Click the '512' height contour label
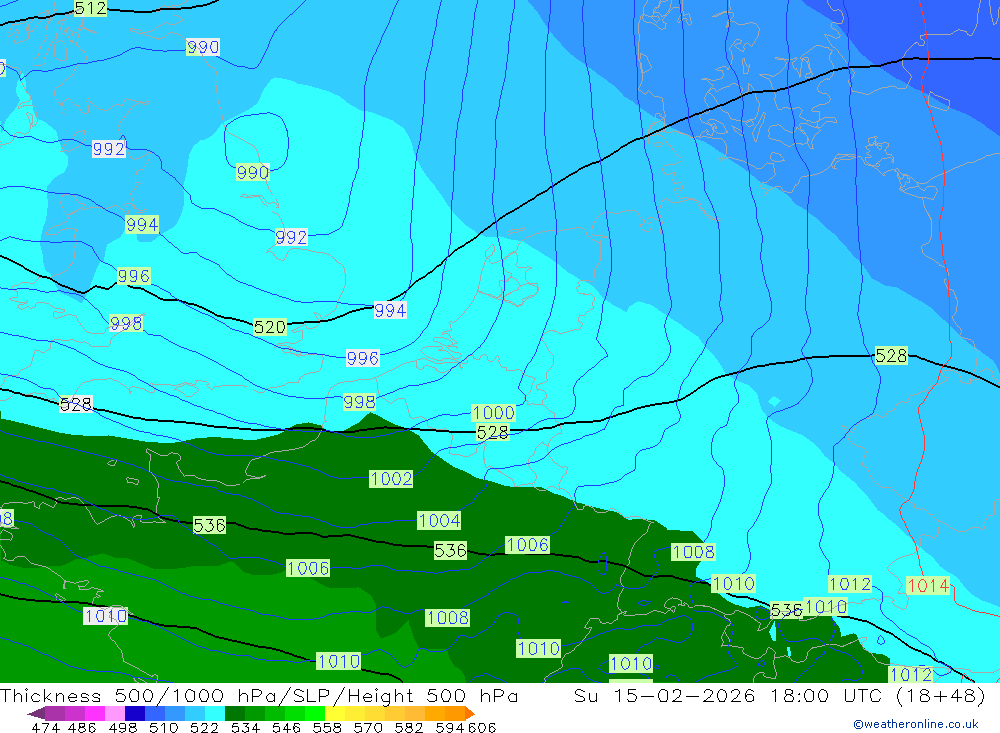This screenshot has height=733, width=1000. click(x=91, y=8)
